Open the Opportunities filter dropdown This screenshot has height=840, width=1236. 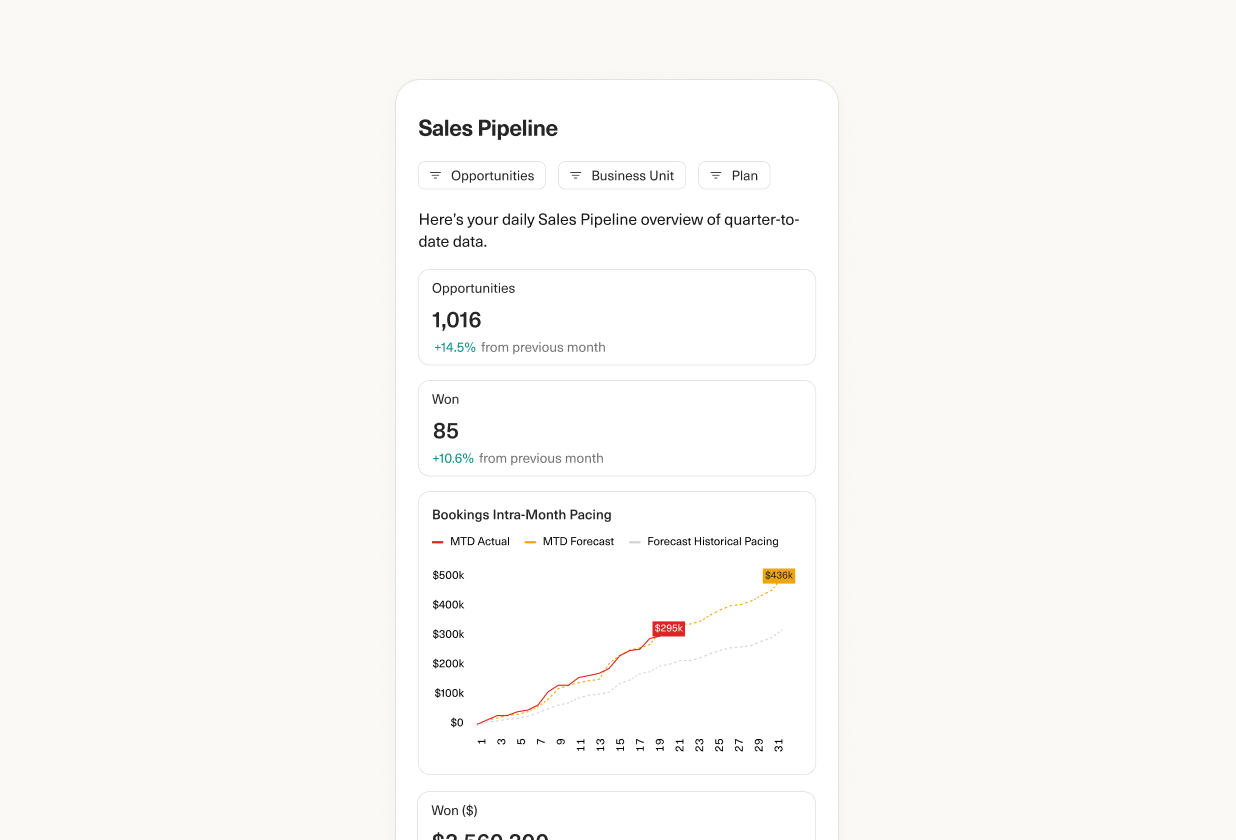[x=481, y=175]
